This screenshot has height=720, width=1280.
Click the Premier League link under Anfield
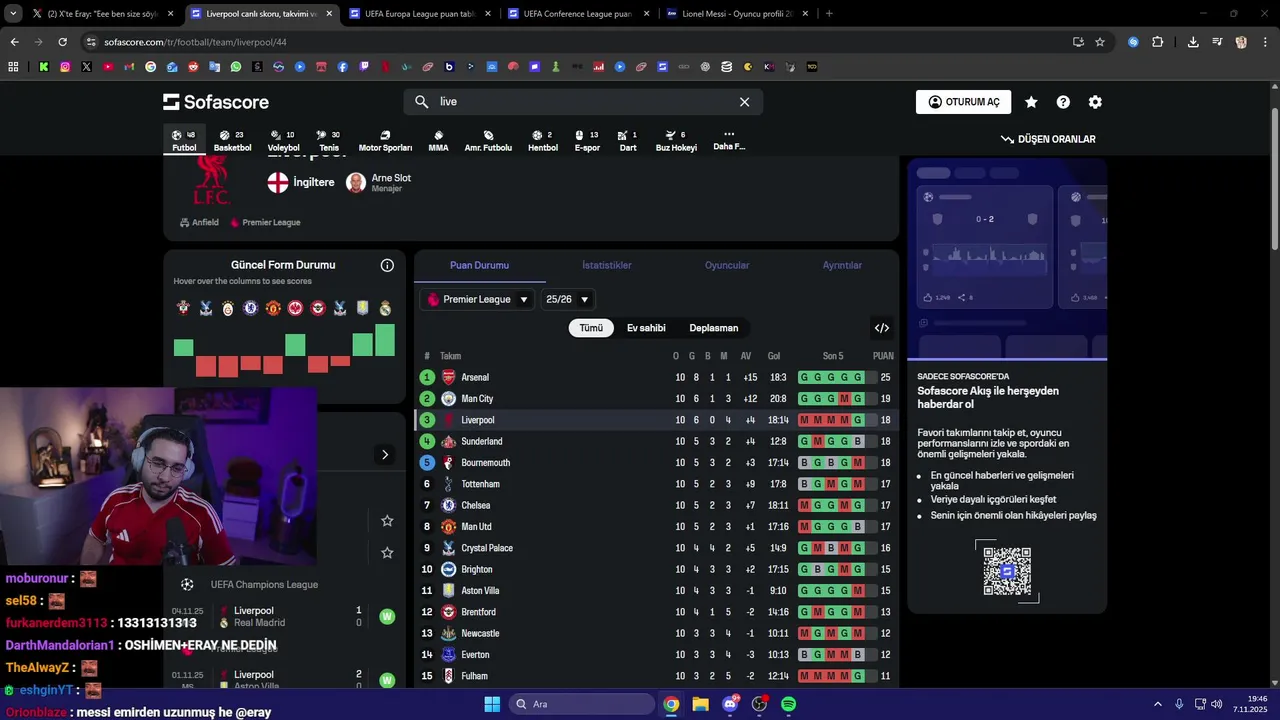(x=265, y=222)
